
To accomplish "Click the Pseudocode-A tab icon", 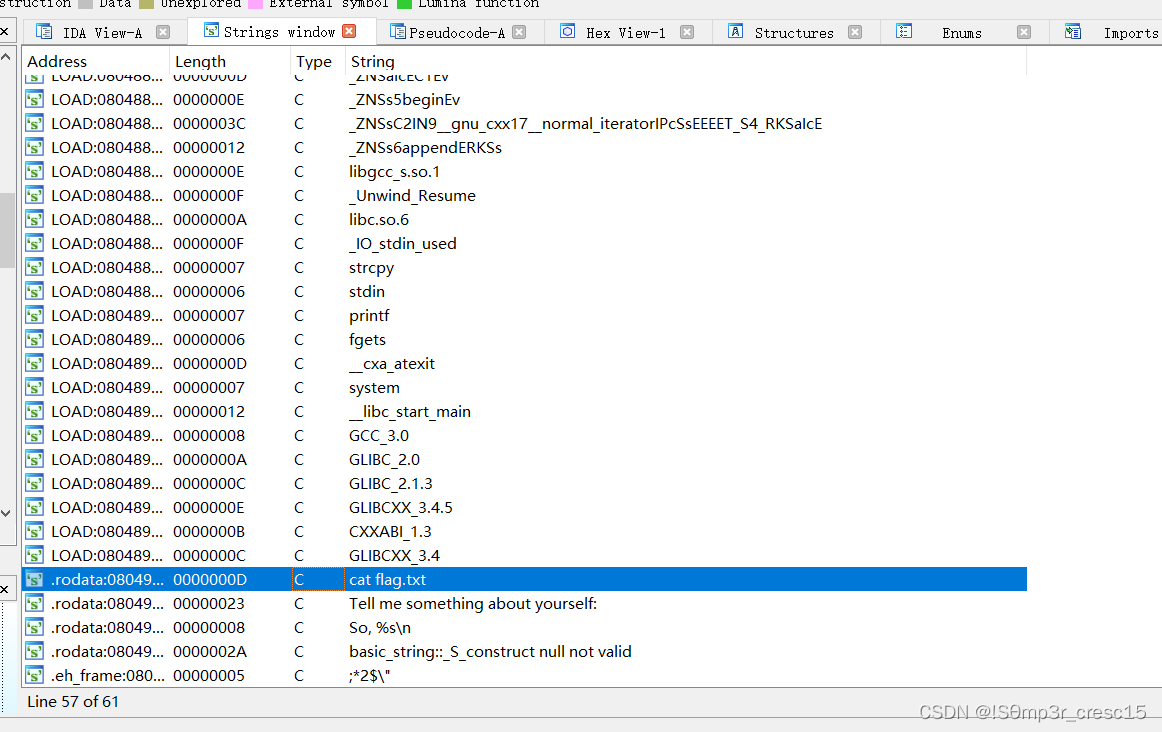I will tap(396, 31).
